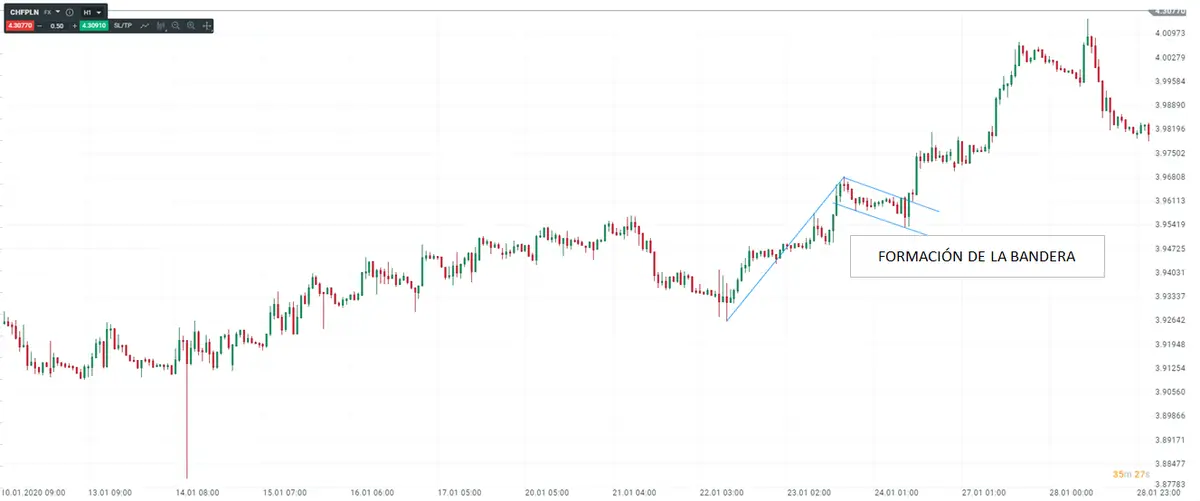Decrease trade volume with minus button
The width and height of the screenshot is (1200, 501).
(x=40, y=25)
